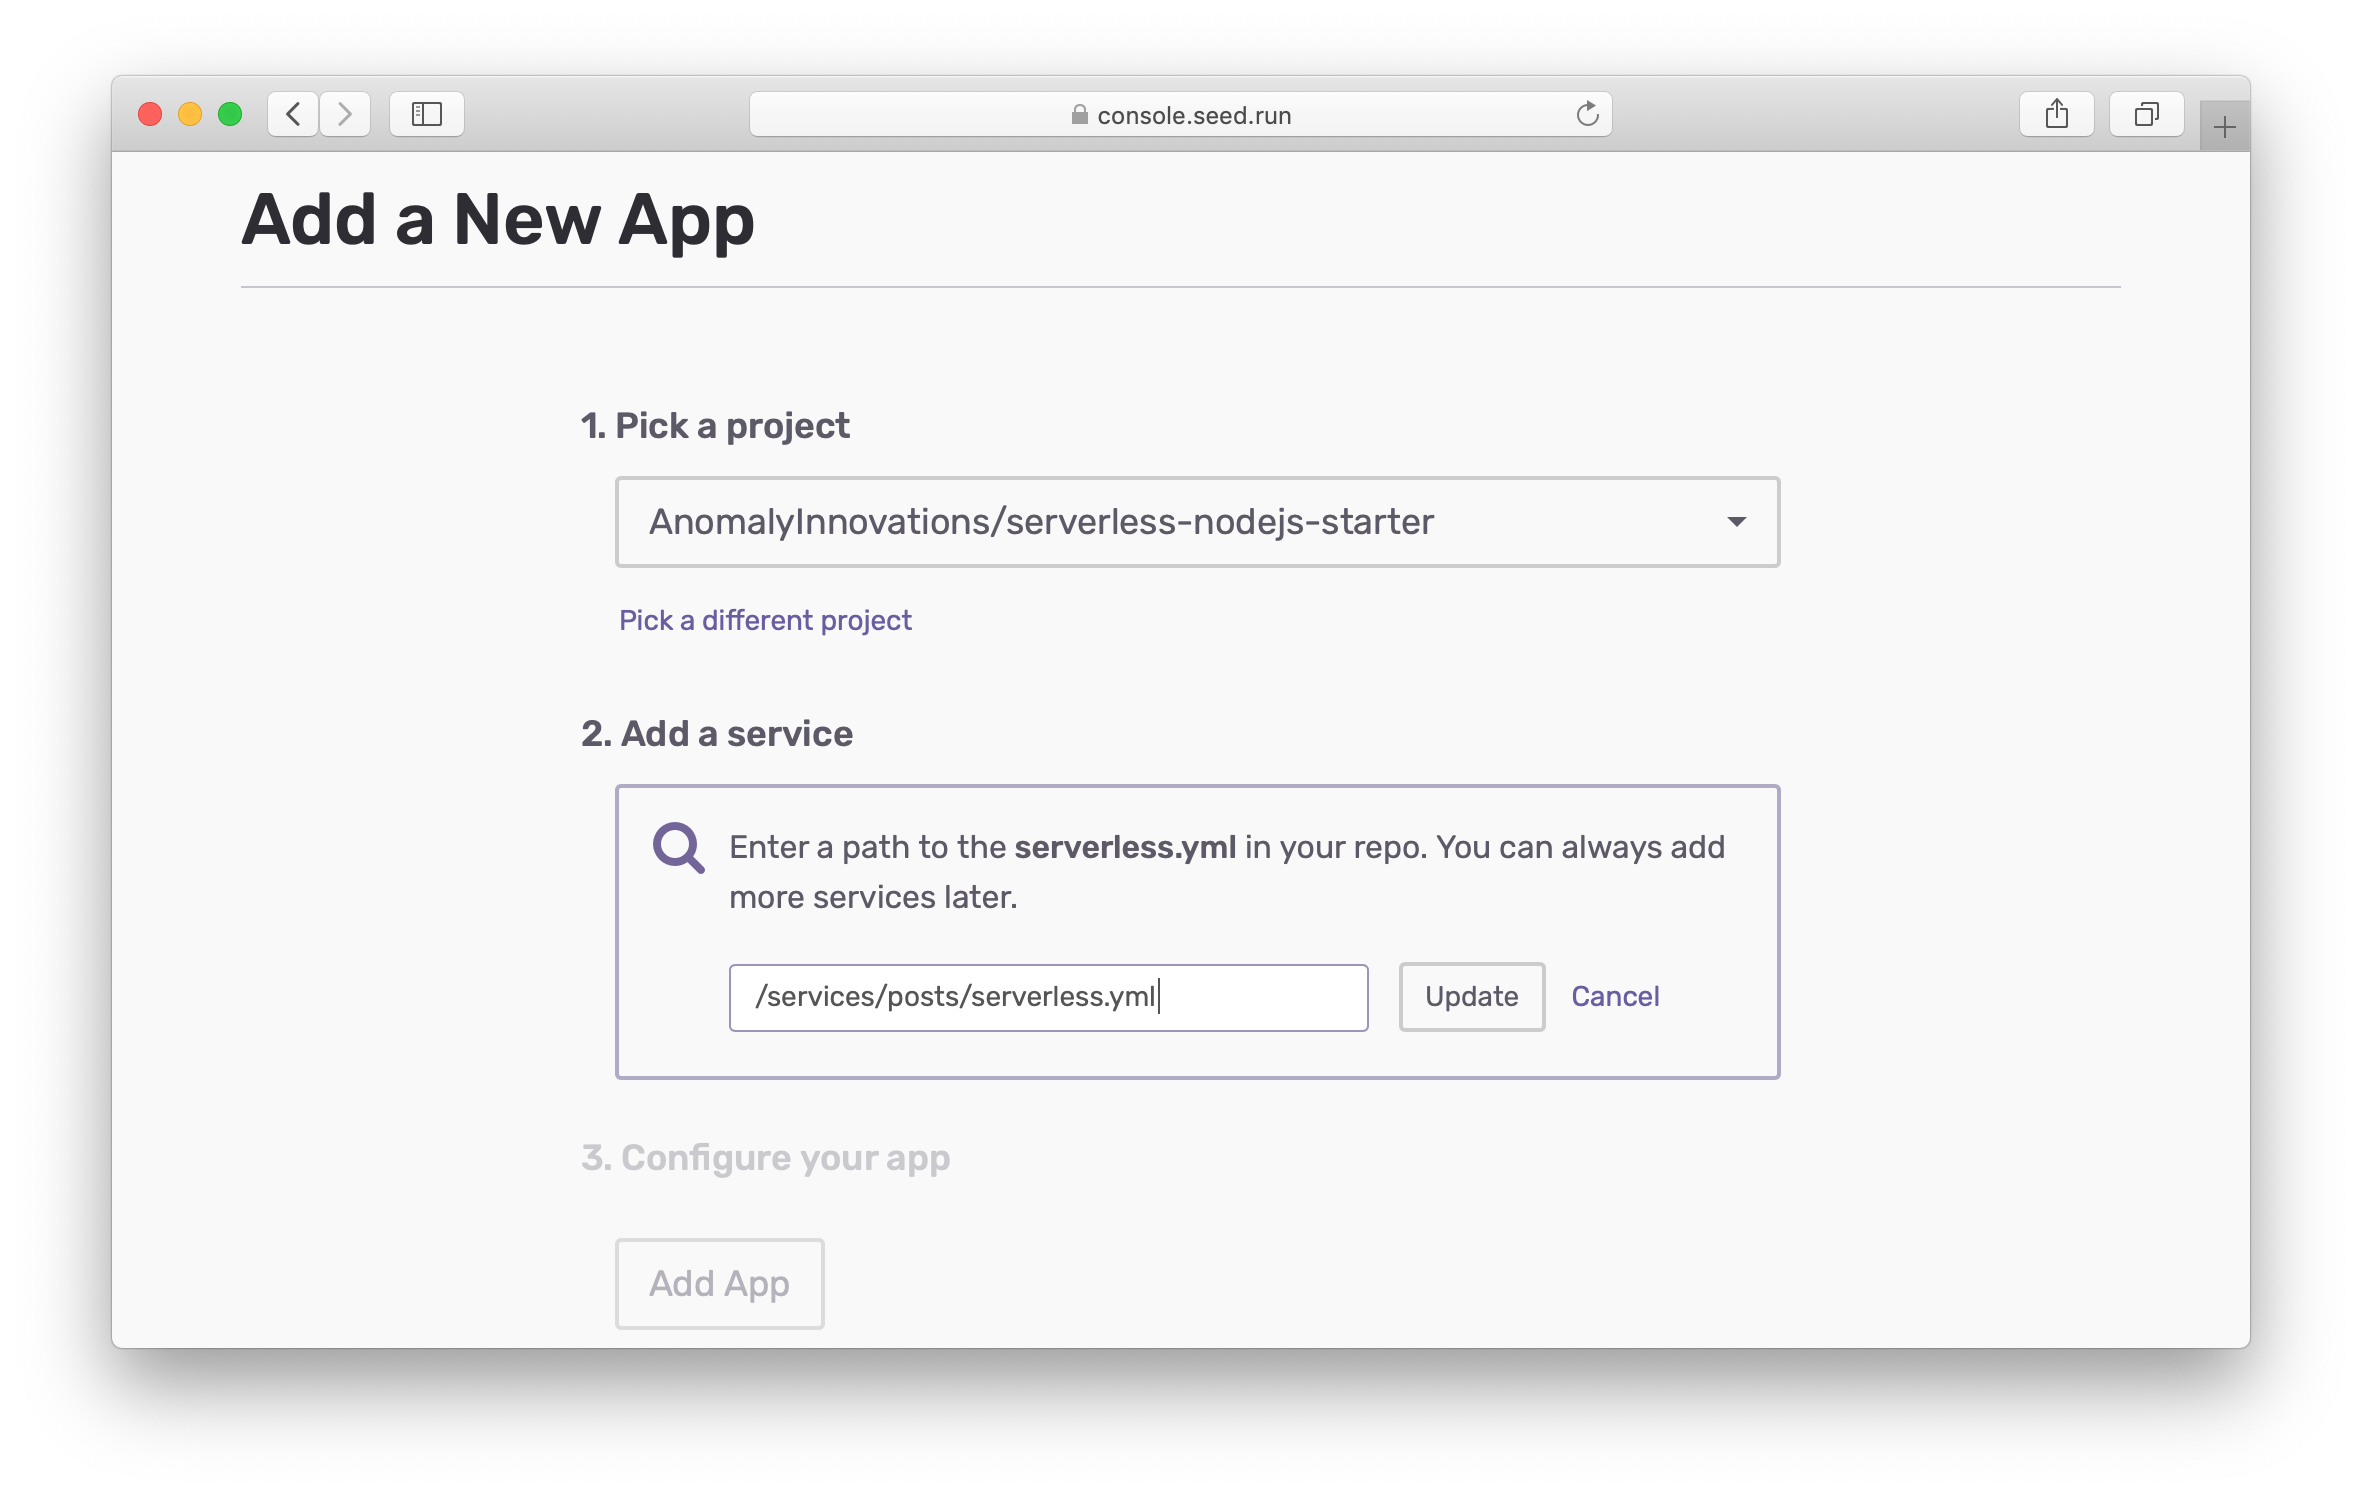
Task: Click the Update button
Action: tap(1471, 997)
